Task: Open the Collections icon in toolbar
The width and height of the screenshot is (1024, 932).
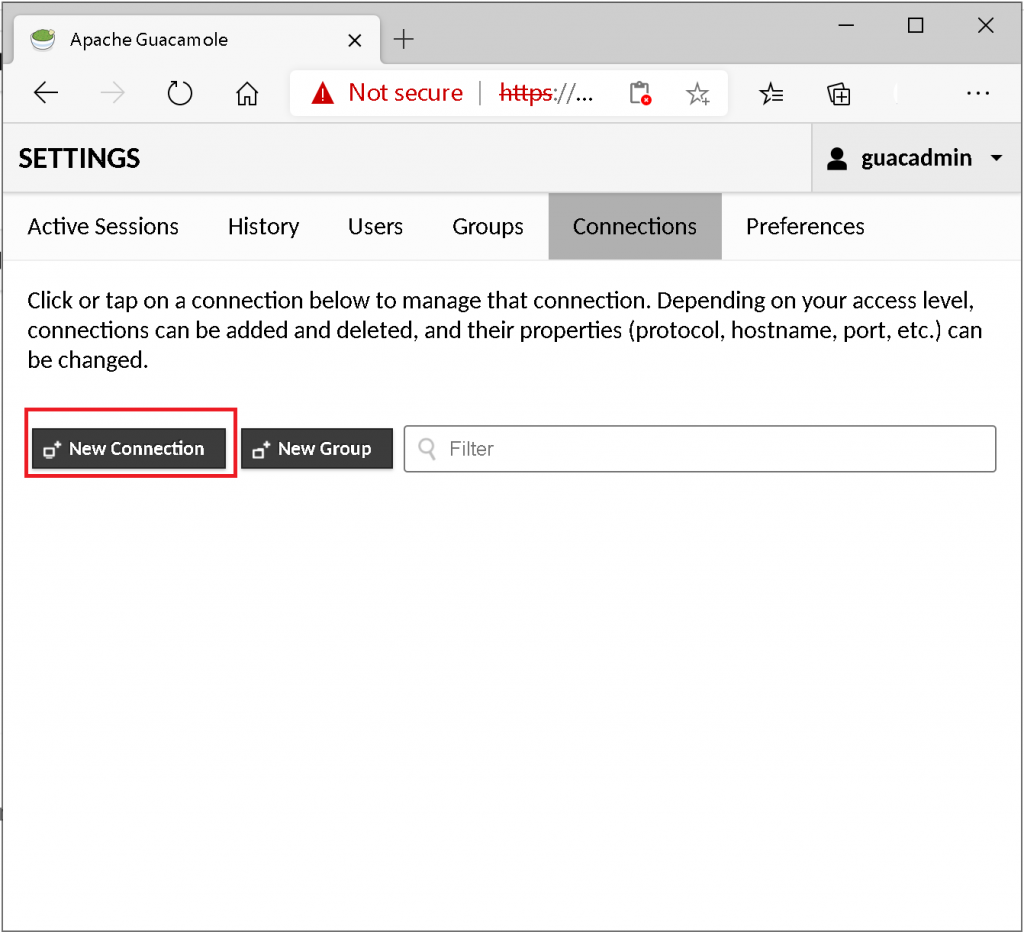Action: pyautogui.click(x=839, y=94)
